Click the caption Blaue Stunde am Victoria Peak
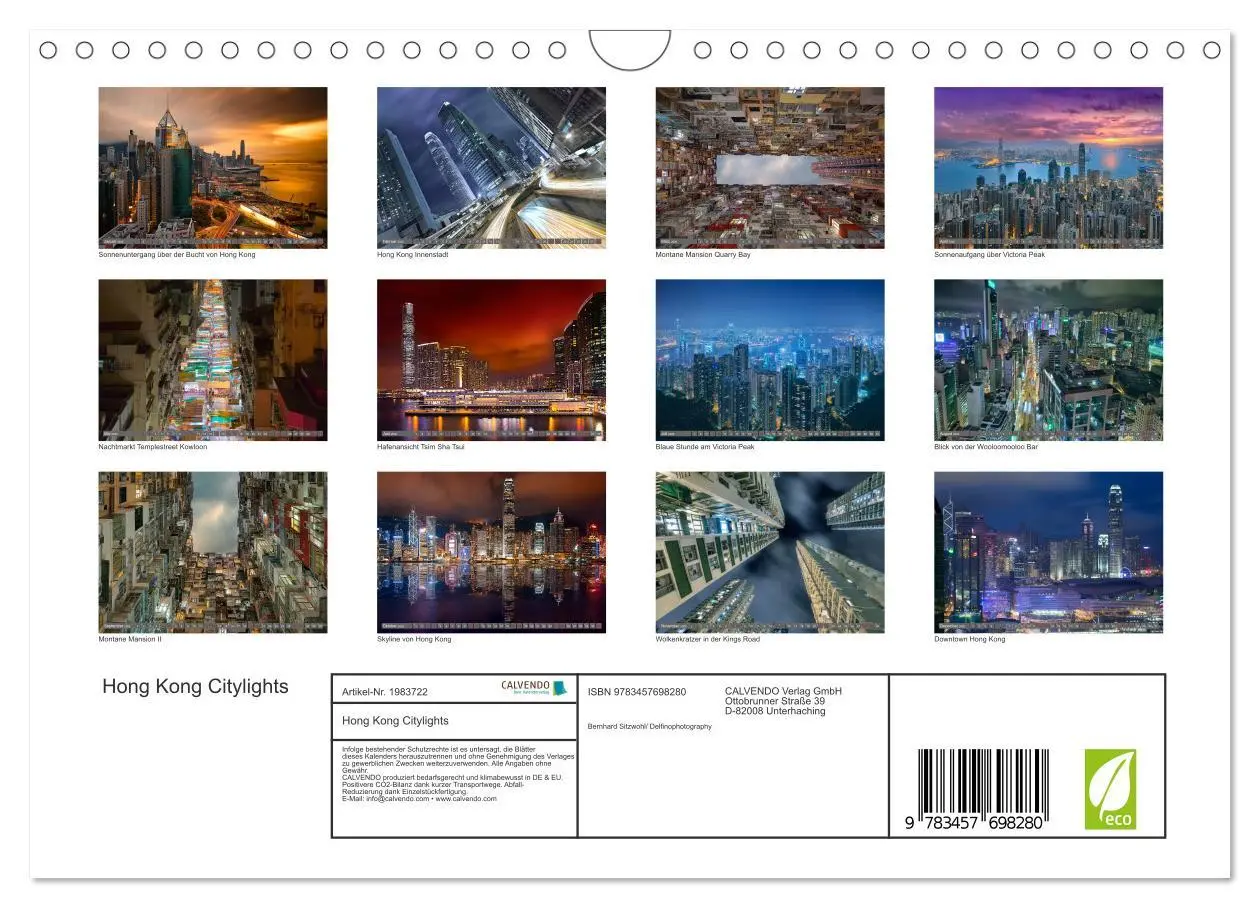The width and height of the screenshot is (1260, 908). click(705, 447)
